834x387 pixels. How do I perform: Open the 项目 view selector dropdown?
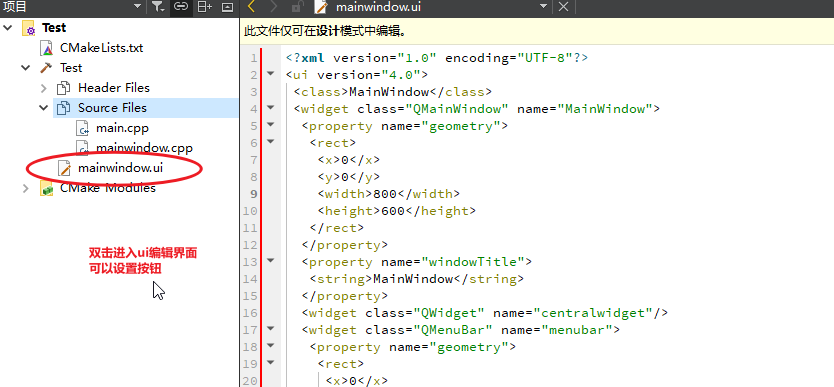tap(137, 6)
